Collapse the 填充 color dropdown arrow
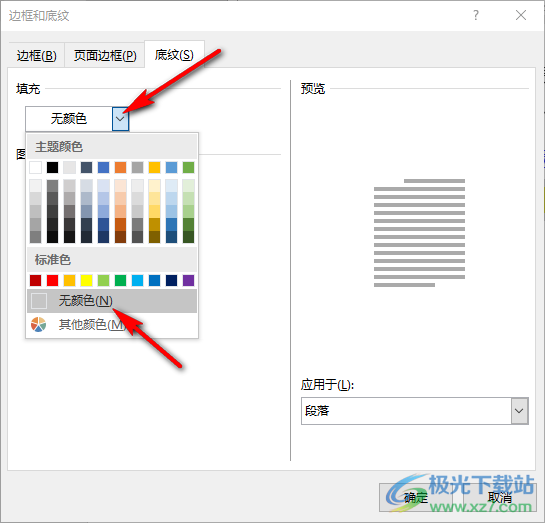This screenshot has height=523, width=545. tap(120, 119)
